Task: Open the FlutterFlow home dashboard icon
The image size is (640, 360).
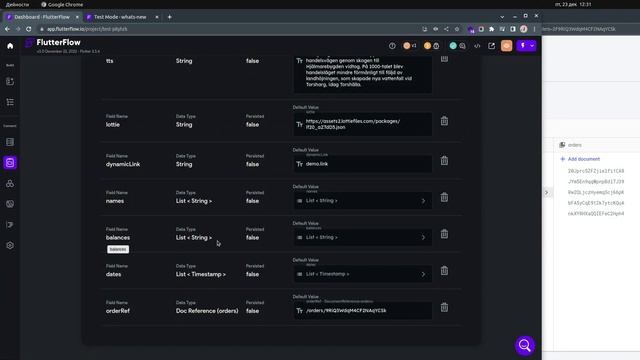Action: [x=10, y=46]
